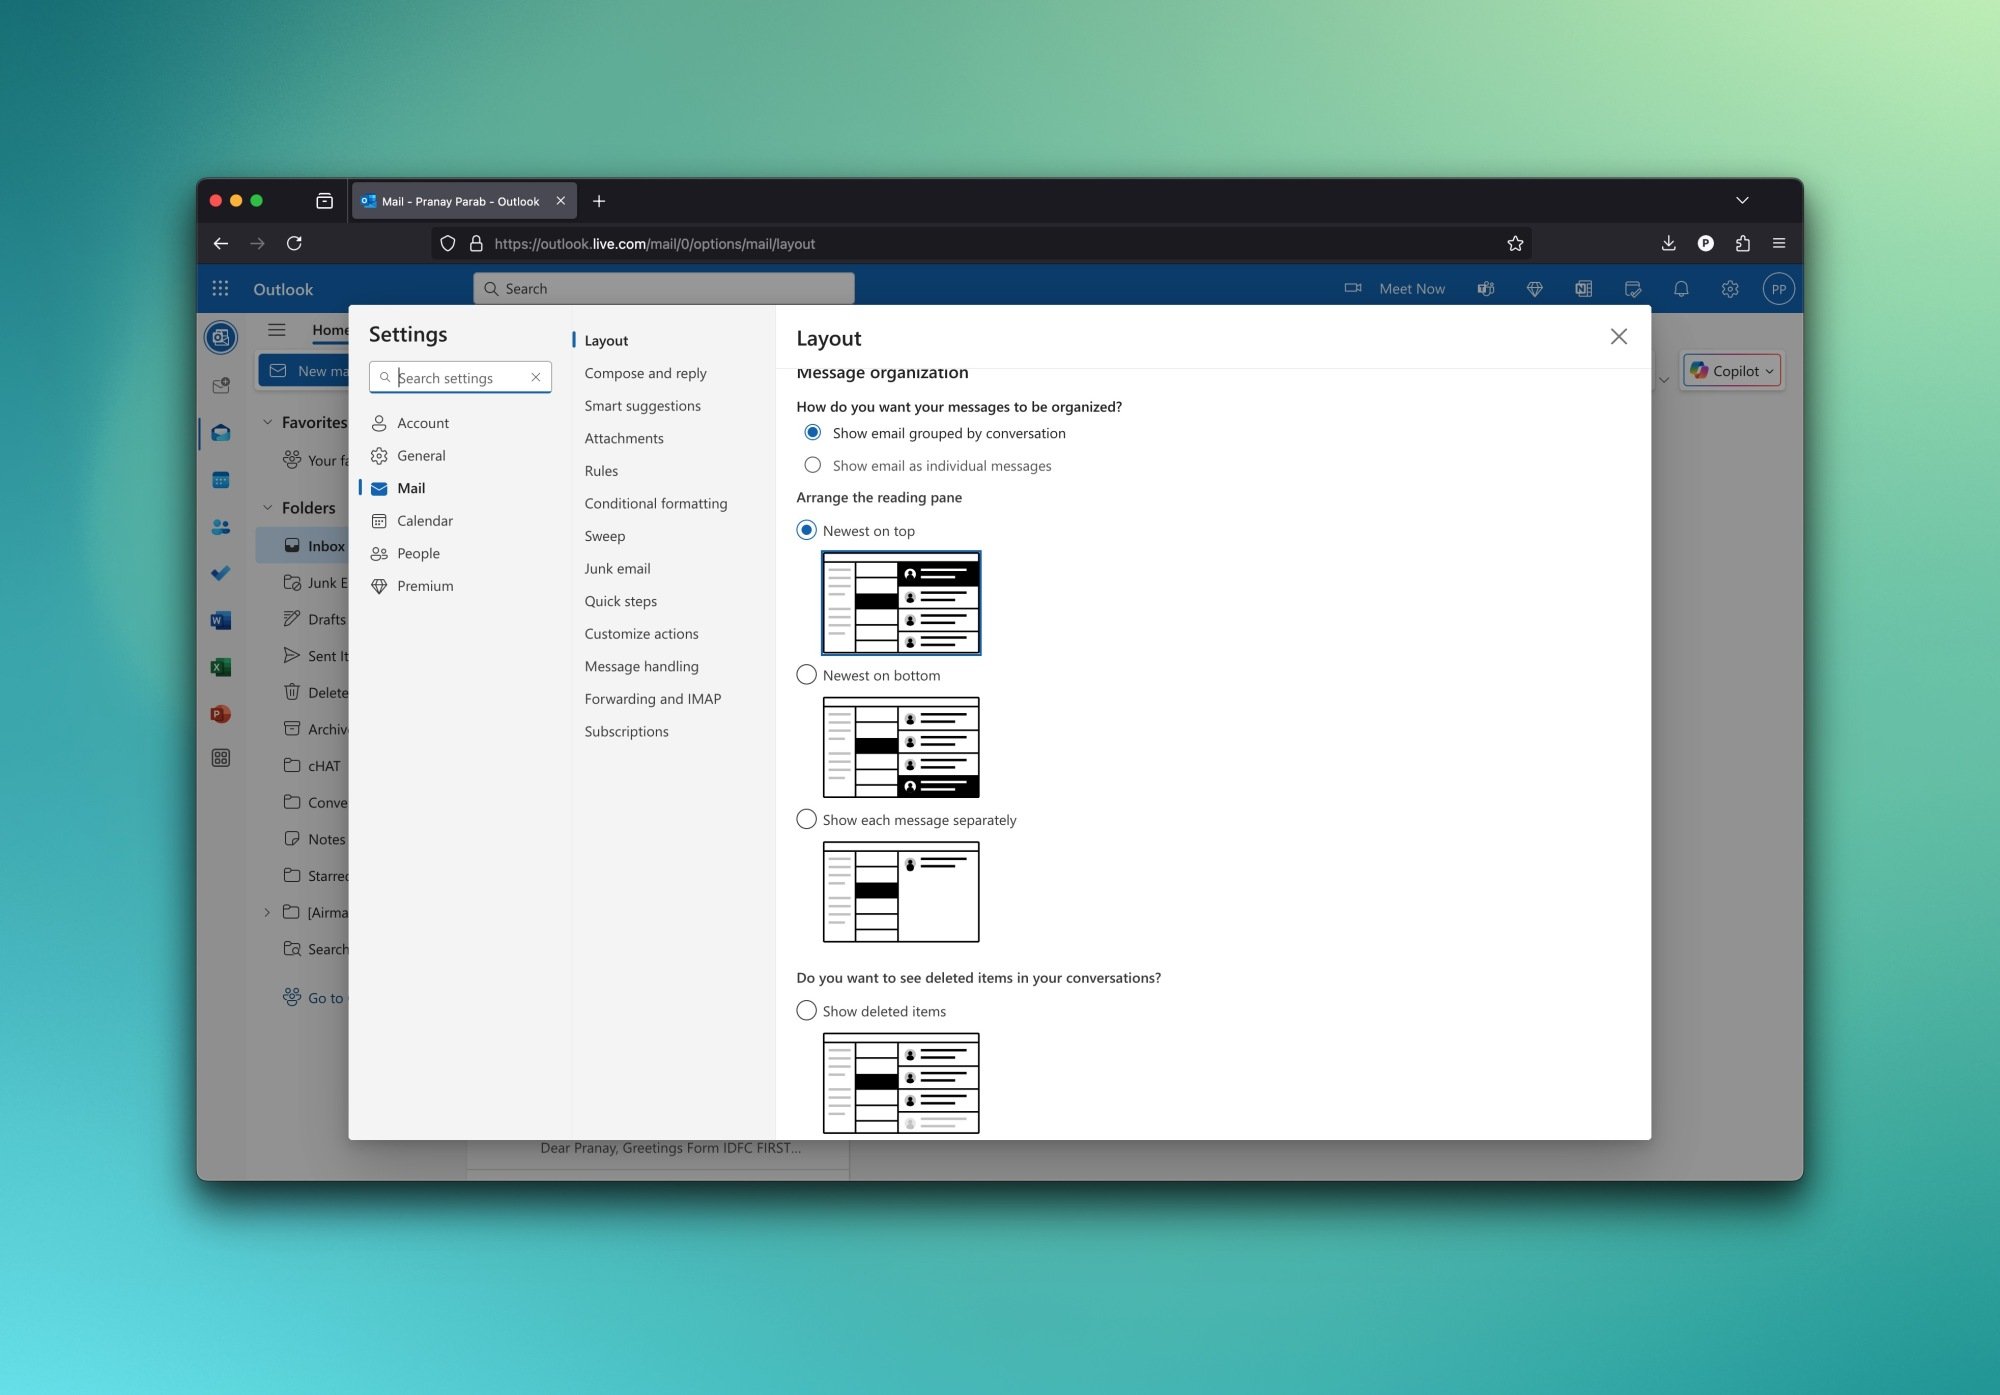This screenshot has width=2000, height=1395.
Task: Go to Attachments settings
Action: [623, 438]
